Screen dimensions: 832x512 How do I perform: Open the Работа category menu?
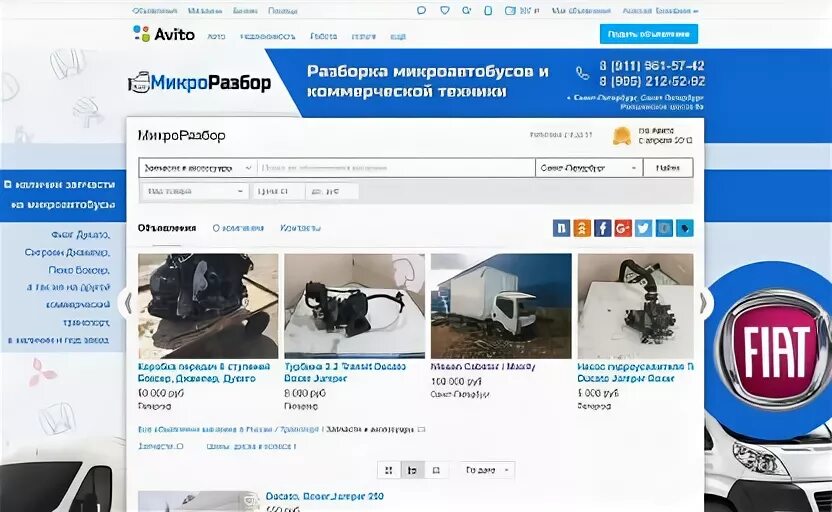(324, 37)
